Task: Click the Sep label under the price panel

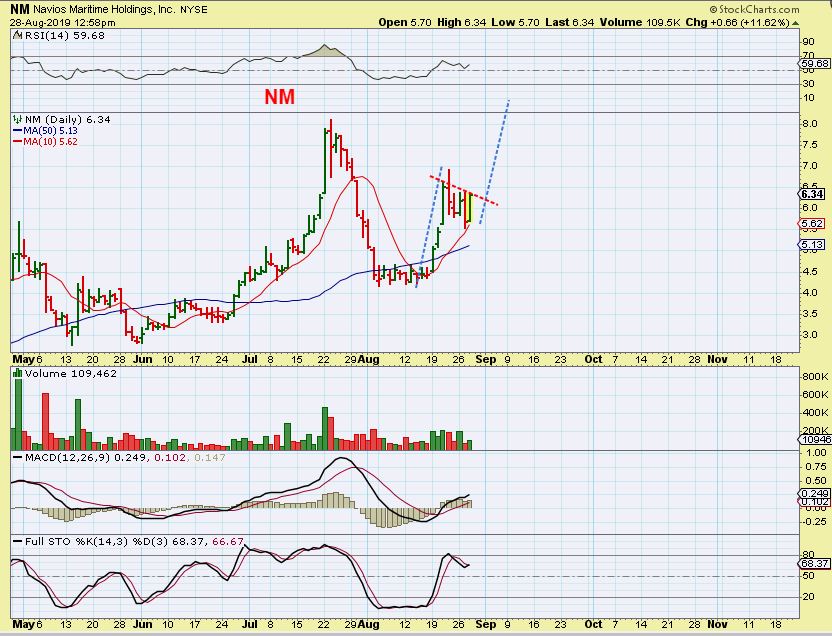Action: click(486, 360)
